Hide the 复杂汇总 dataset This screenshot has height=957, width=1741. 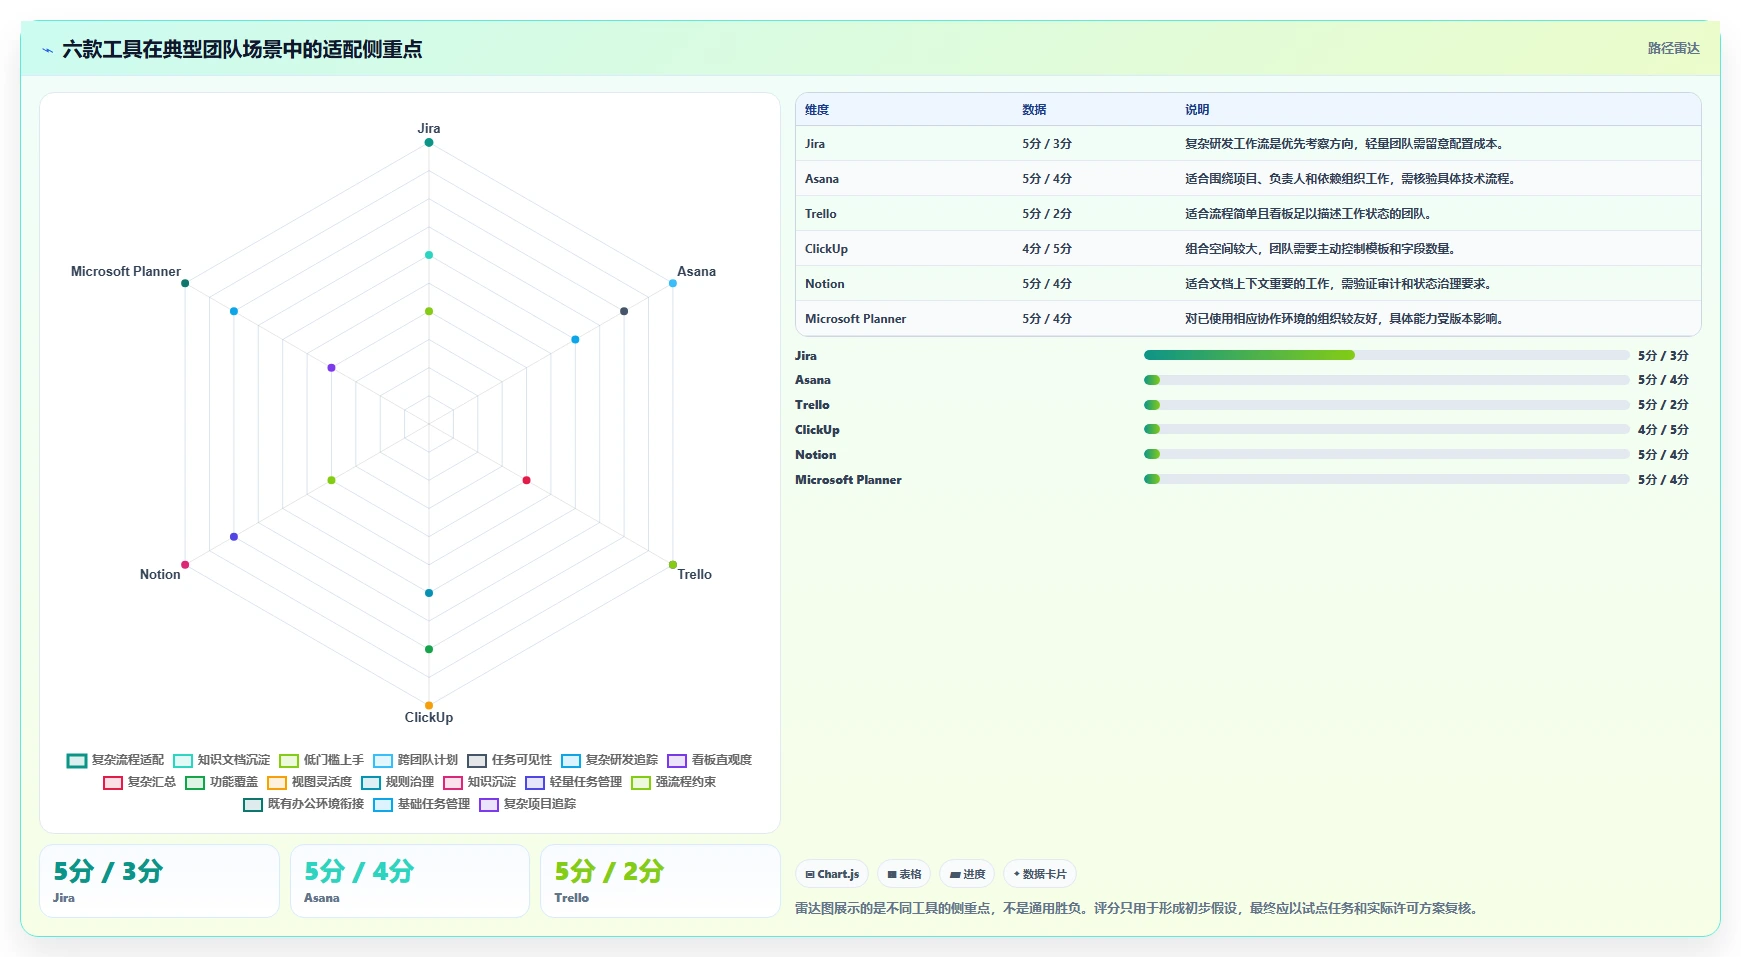click(x=139, y=782)
